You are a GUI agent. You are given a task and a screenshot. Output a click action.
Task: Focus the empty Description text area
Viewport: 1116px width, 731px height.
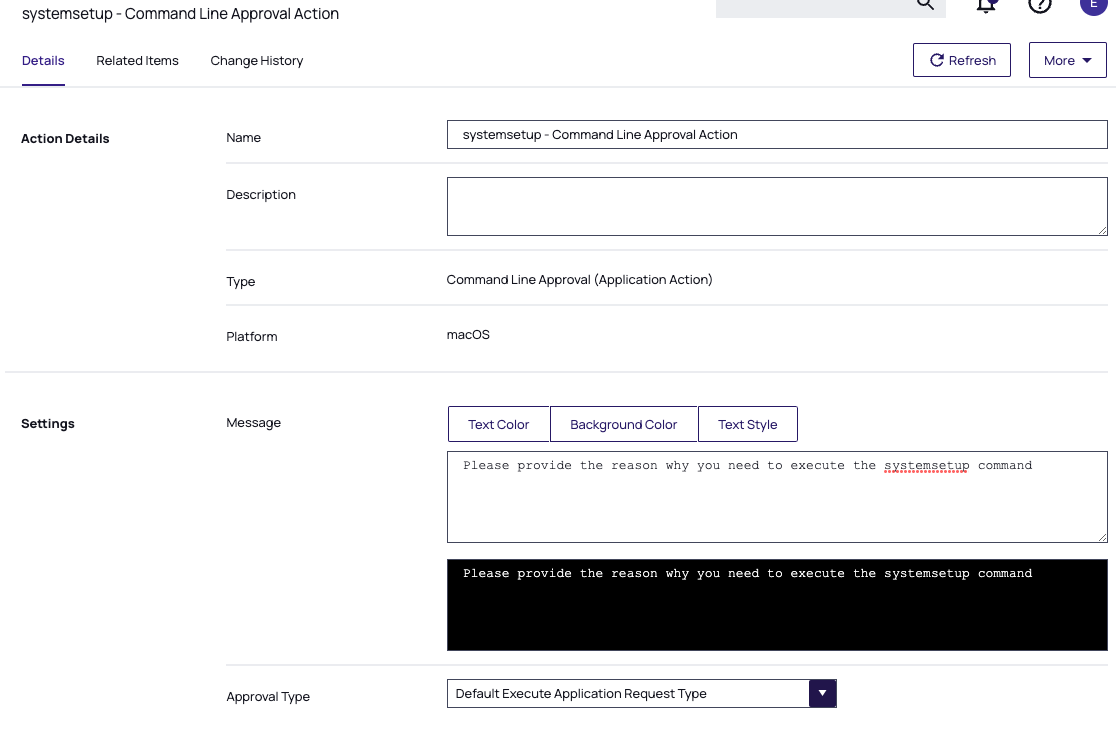(x=776, y=206)
